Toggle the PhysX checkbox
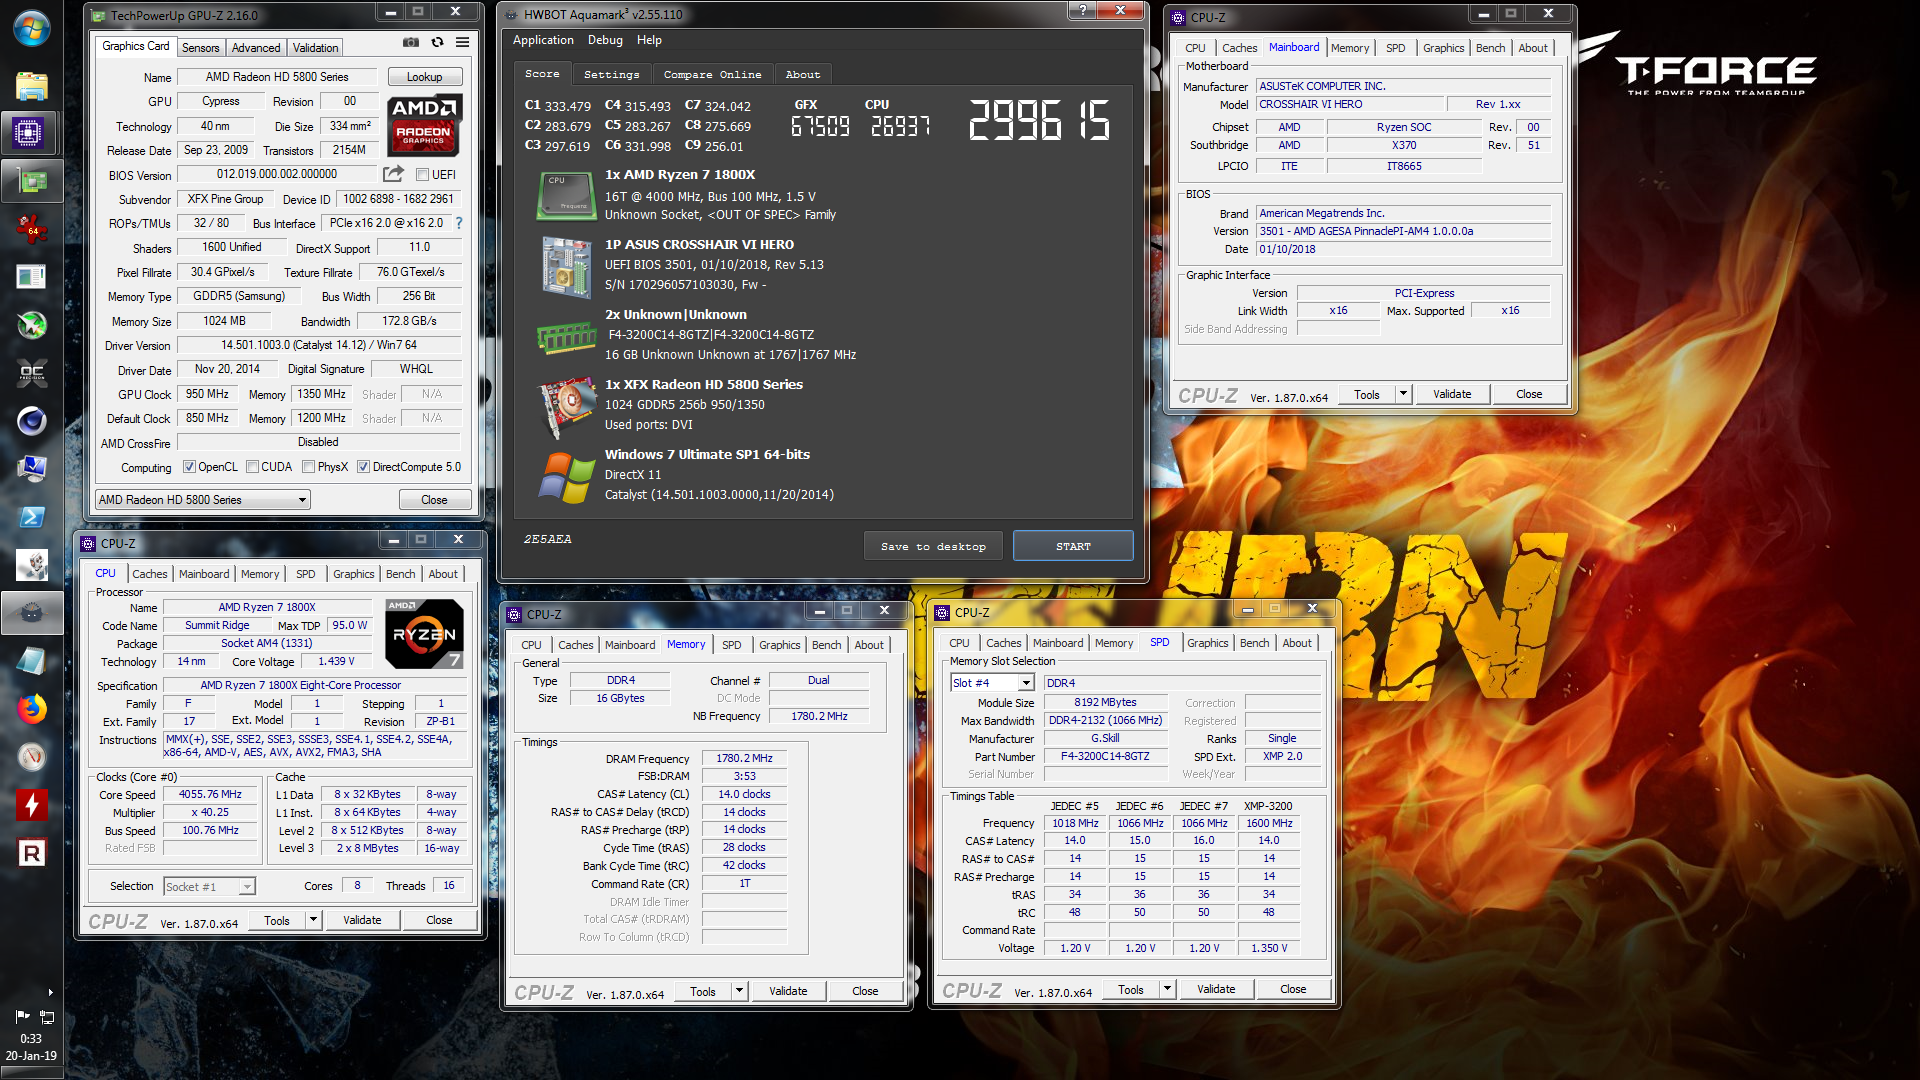 point(309,467)
